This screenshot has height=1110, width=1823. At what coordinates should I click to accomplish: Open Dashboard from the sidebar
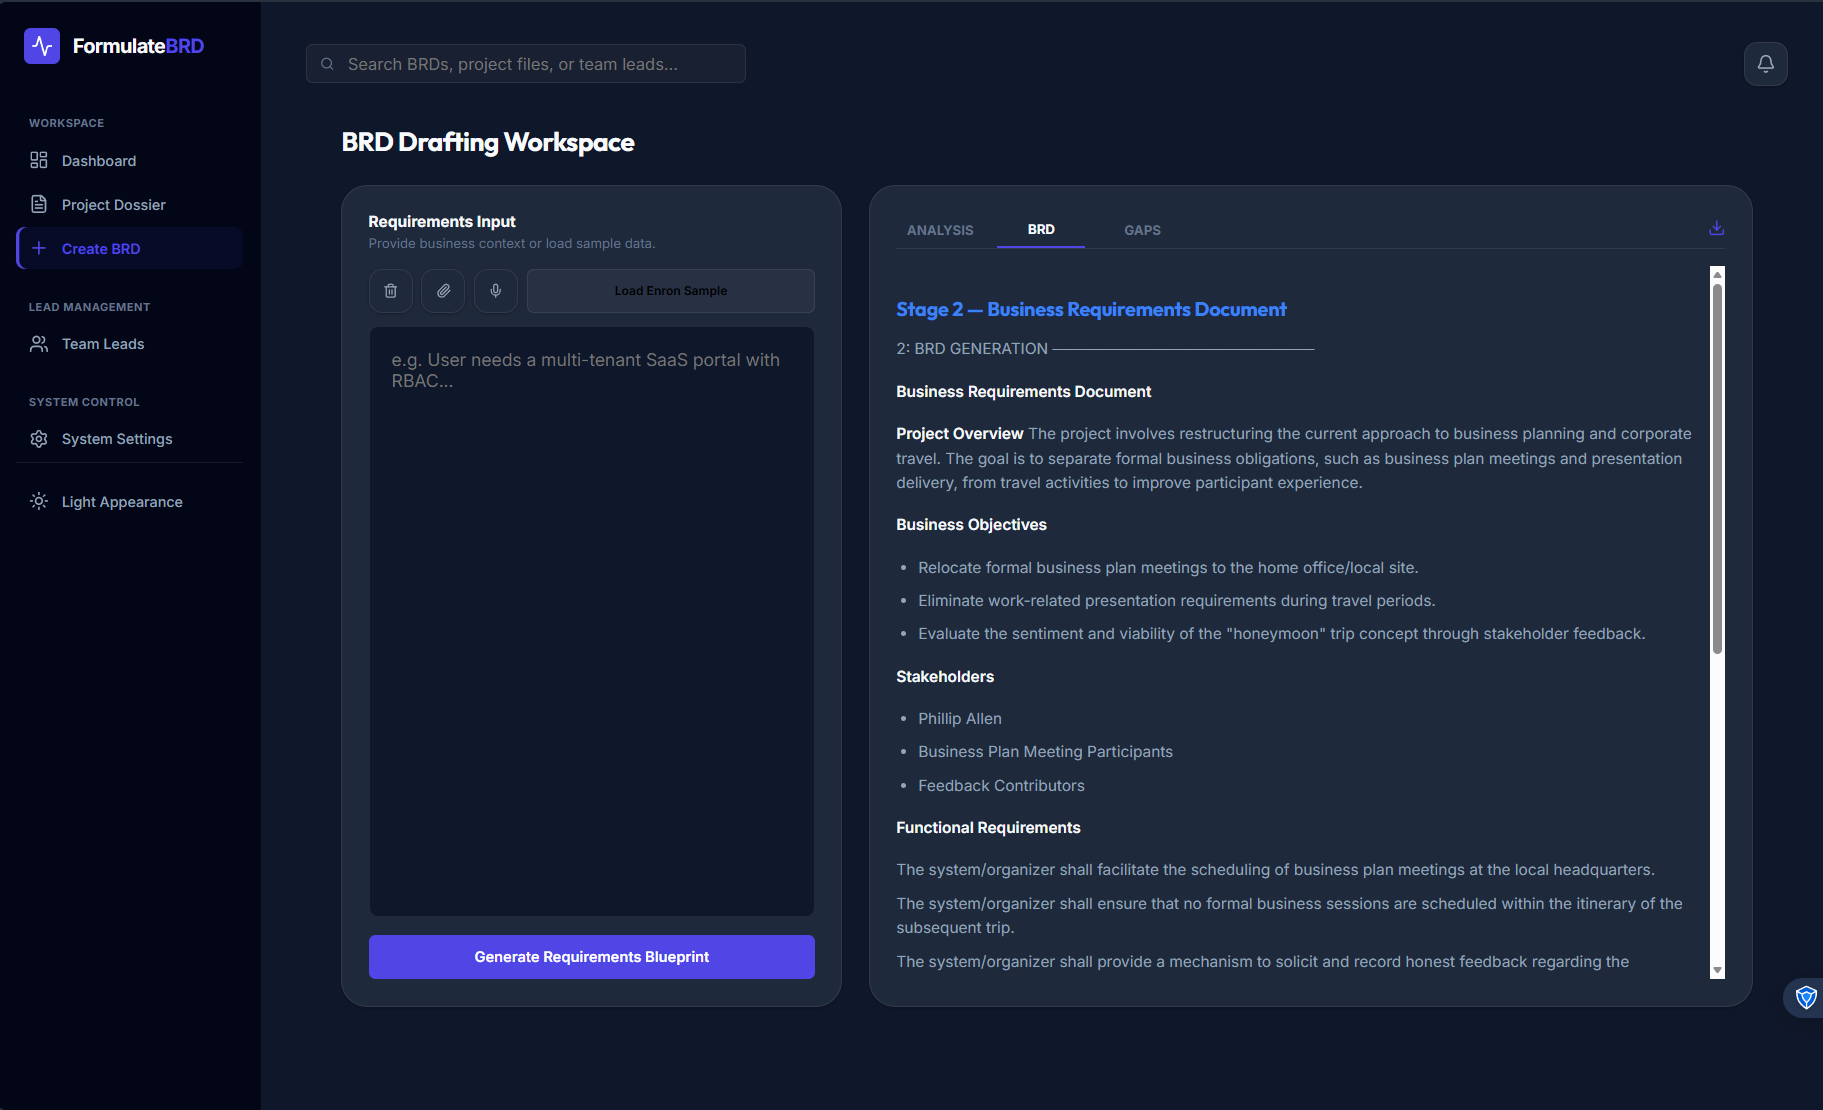click(x=98, y=161)
